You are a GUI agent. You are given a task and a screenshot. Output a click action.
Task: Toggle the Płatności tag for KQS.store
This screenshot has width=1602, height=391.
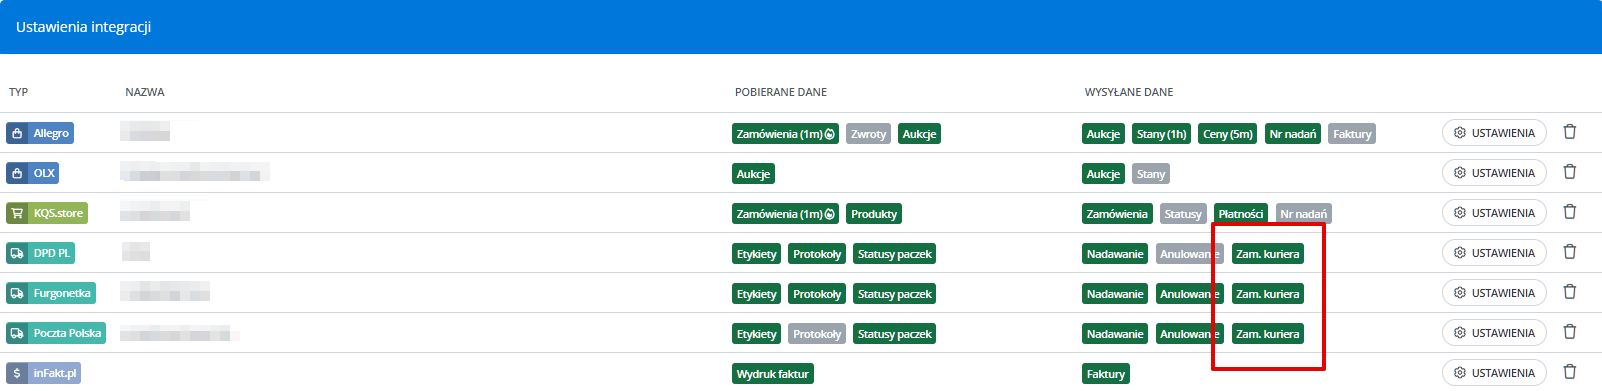tap(1241, 214)
